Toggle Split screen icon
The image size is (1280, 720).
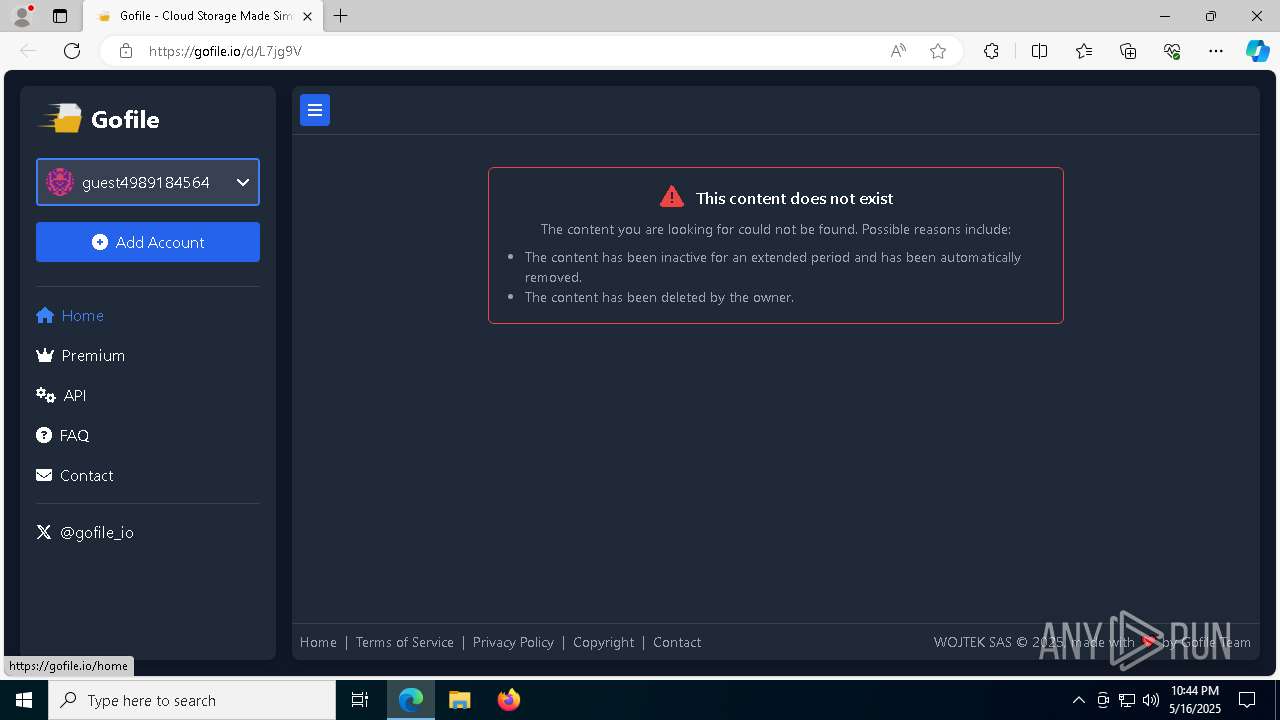(1039, 51)
